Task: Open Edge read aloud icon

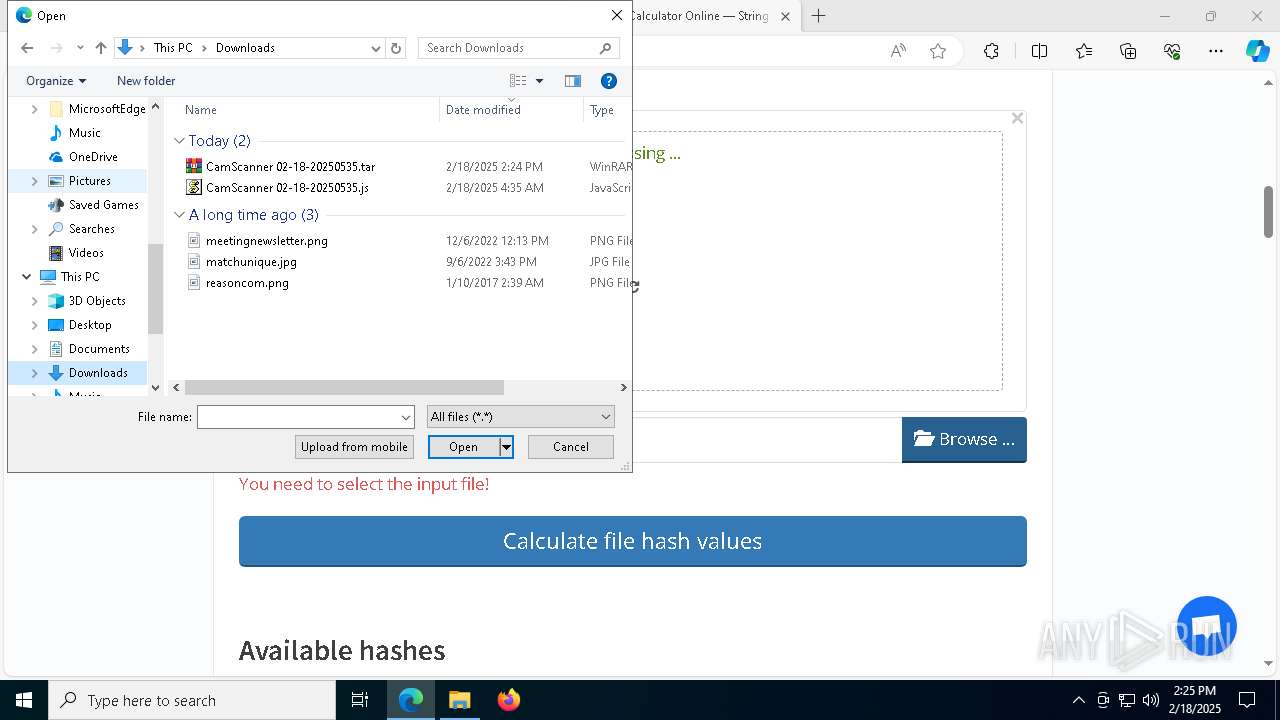Action: (x=898, y=52)
